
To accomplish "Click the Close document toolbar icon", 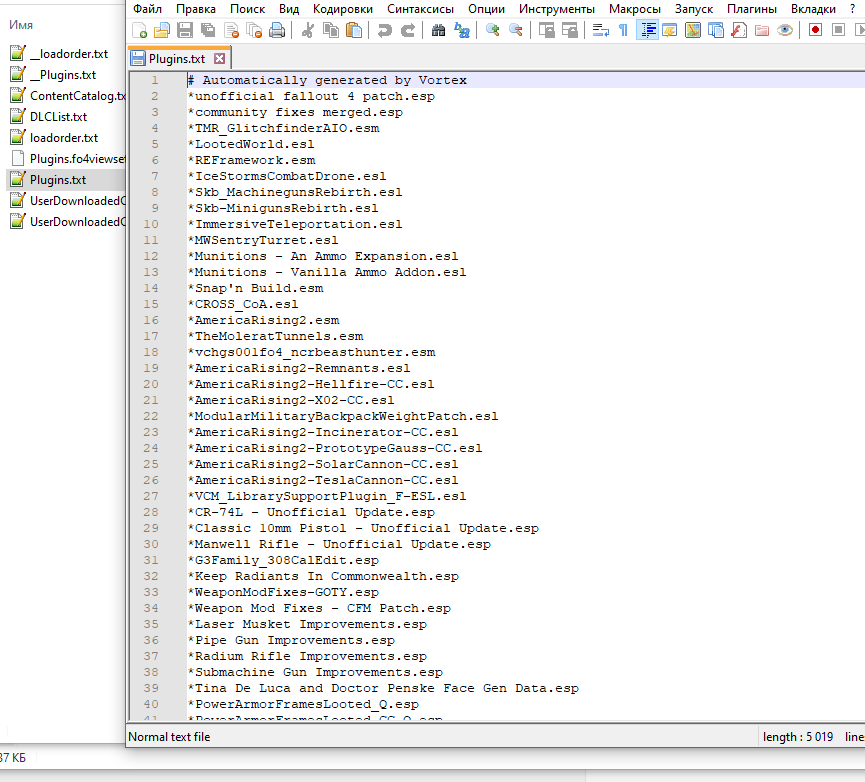I will (x=231, y=30).
